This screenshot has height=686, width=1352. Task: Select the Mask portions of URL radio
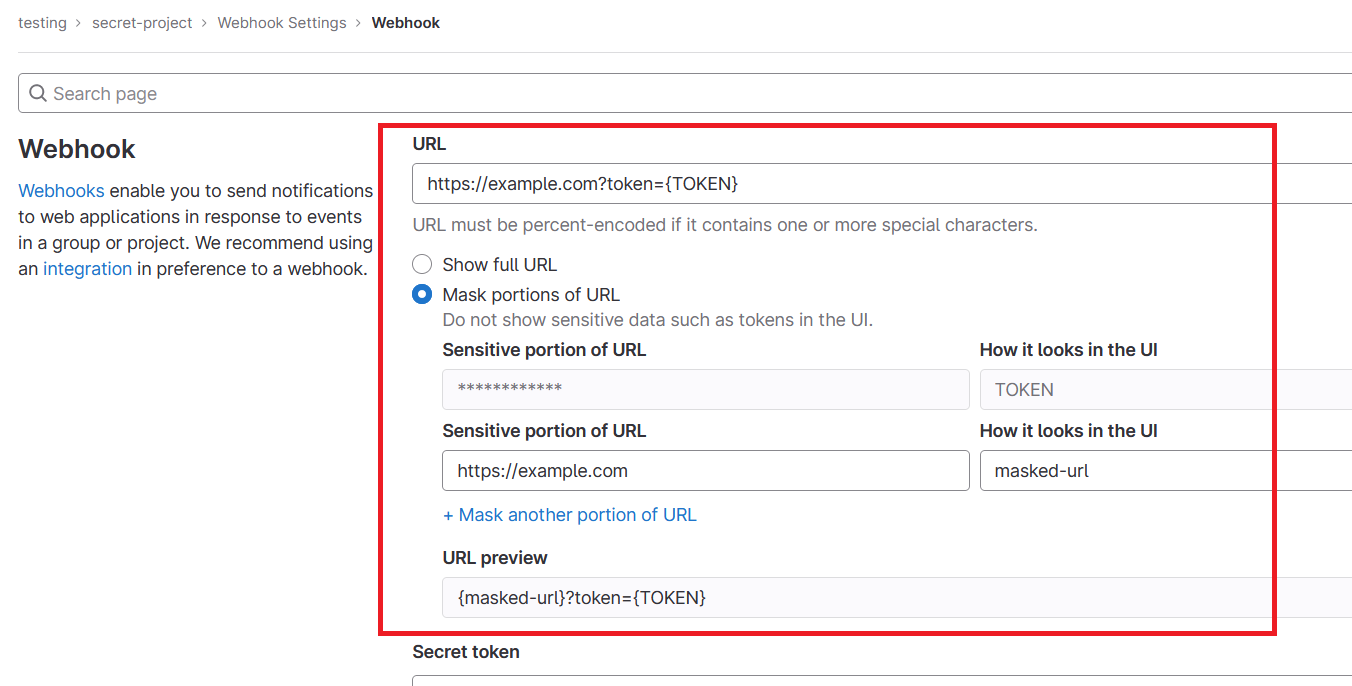click(x=423, y=295)
